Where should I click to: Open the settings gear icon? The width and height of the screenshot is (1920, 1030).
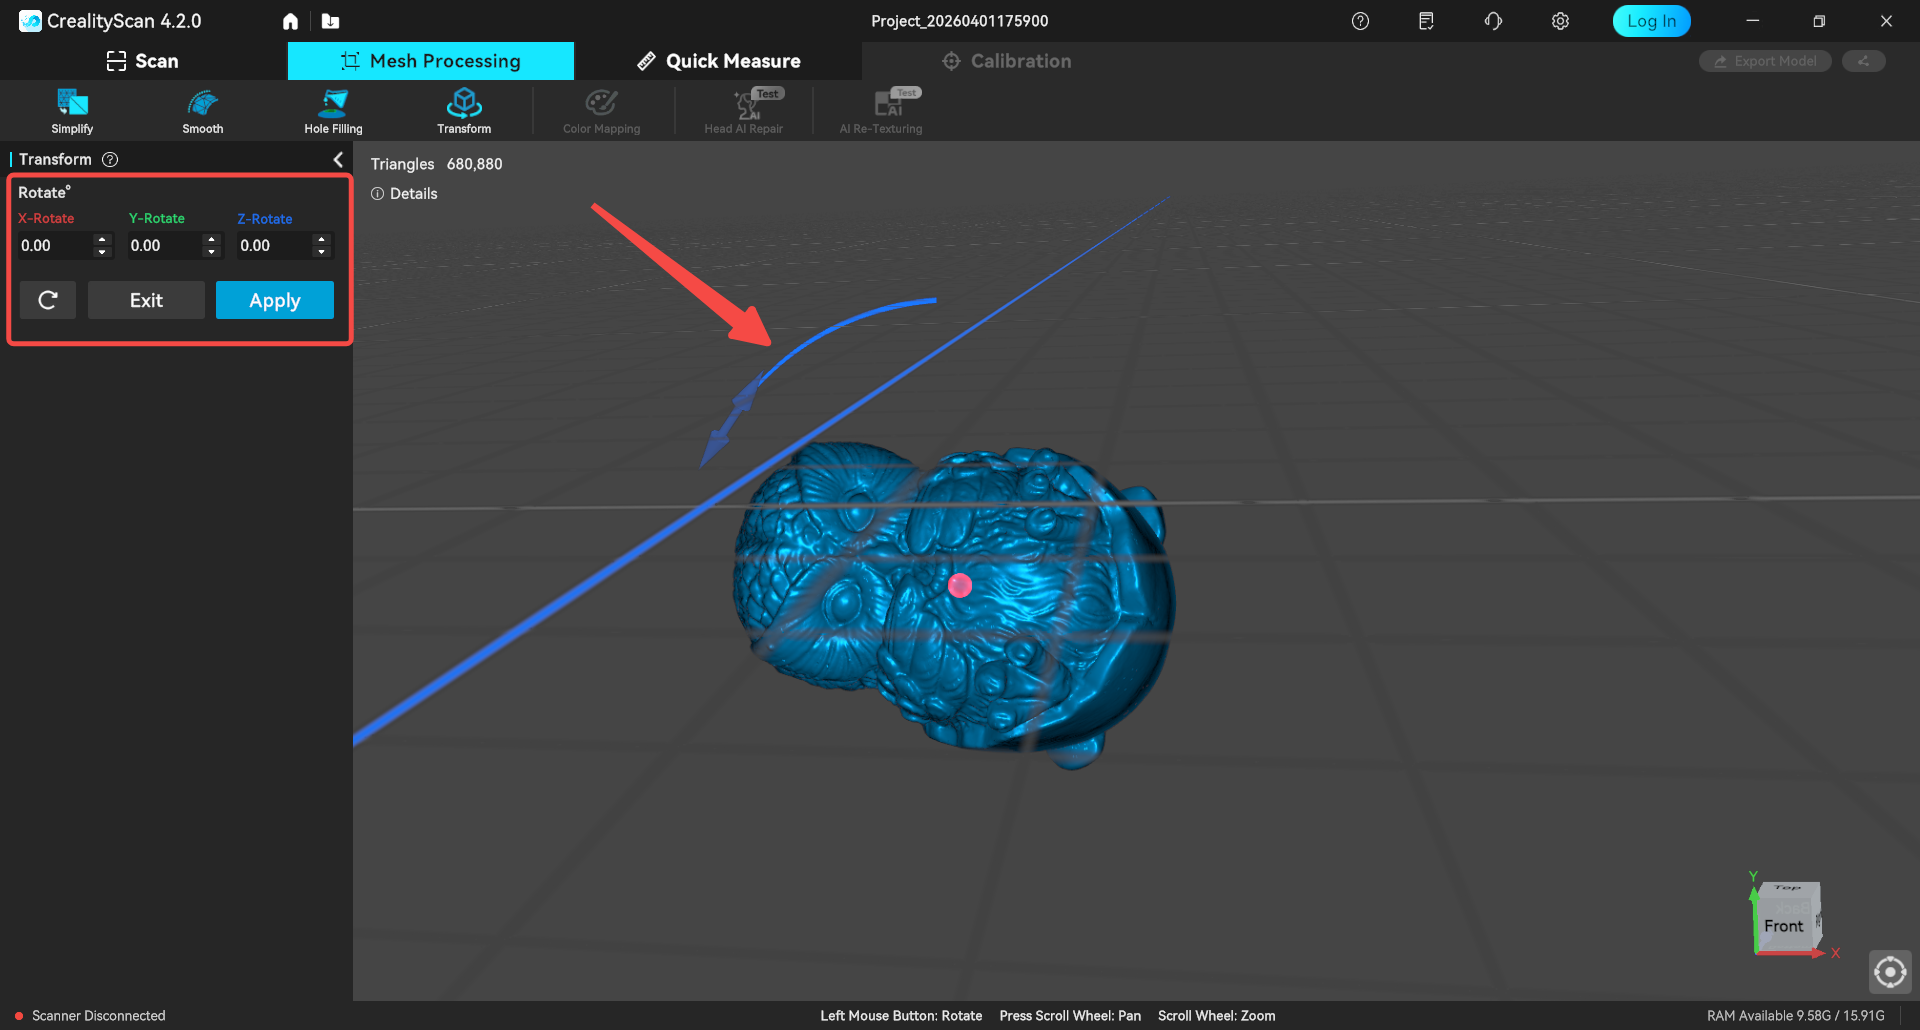coord(1560,21)
